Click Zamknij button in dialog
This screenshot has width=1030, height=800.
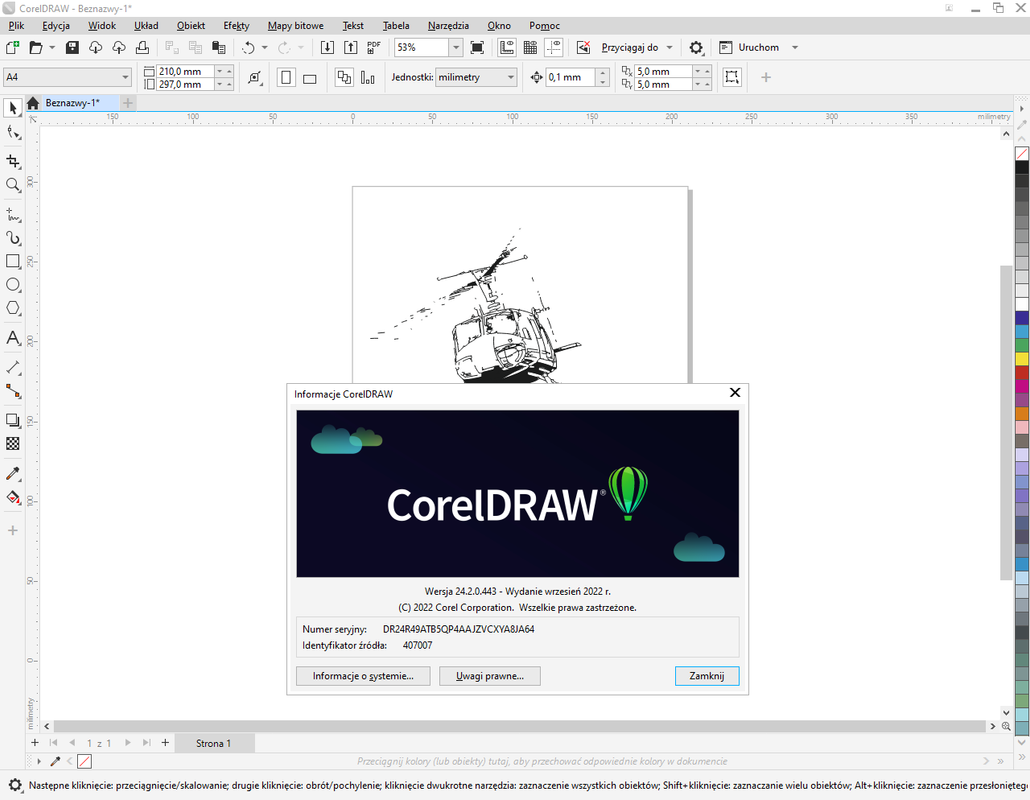click(707, 676)
